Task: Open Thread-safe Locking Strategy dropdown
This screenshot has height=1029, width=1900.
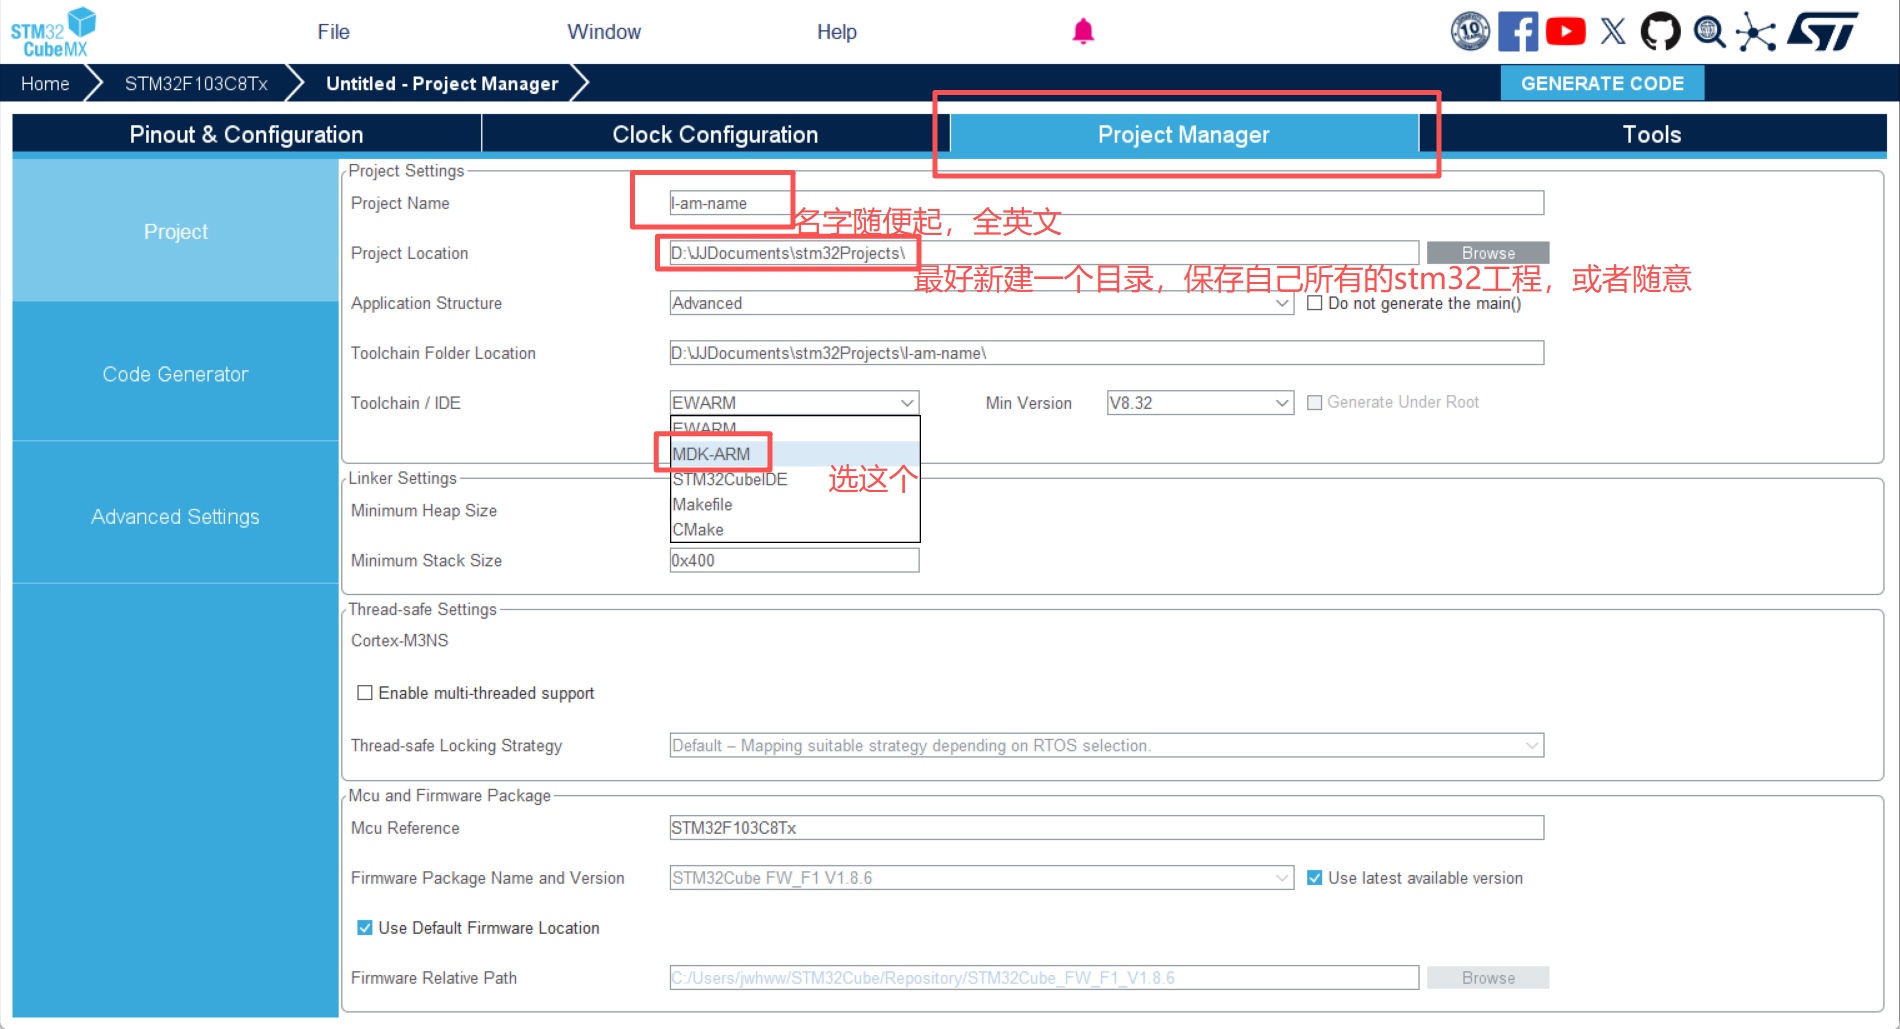Action: pyautogui.click(x=1106, y=746)
